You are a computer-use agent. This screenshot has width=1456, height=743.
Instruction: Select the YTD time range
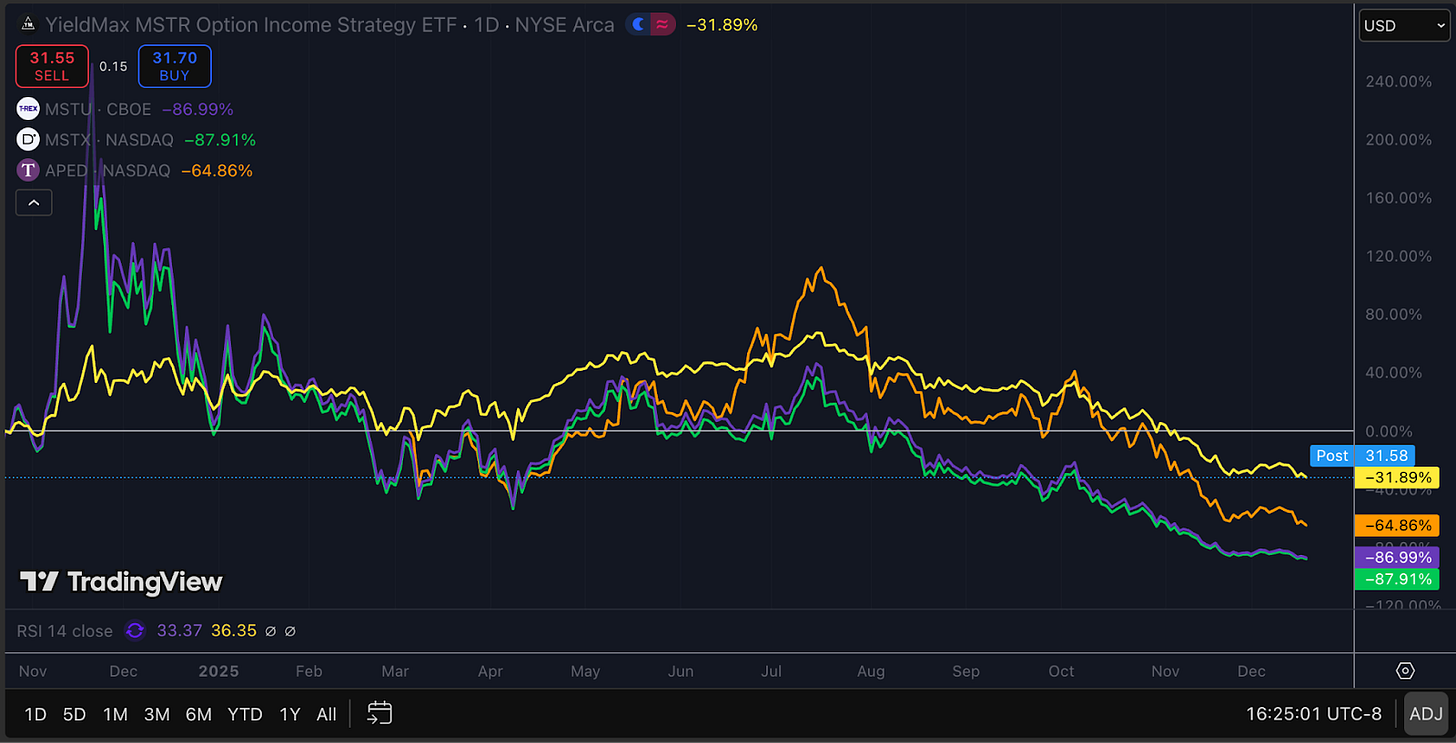[x=245, y=714]
